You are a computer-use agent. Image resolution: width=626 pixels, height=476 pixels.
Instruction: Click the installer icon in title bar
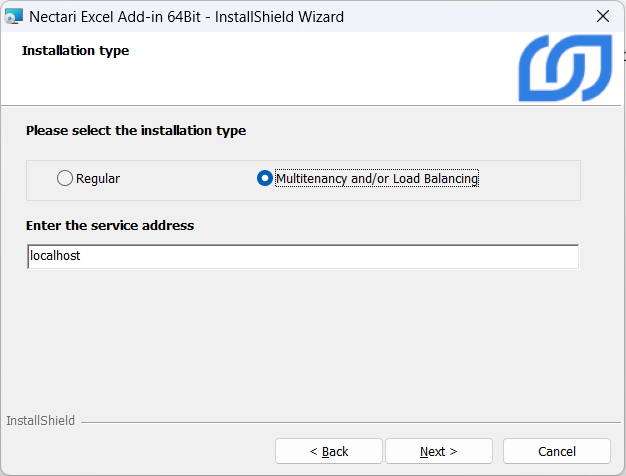point(14,17)
